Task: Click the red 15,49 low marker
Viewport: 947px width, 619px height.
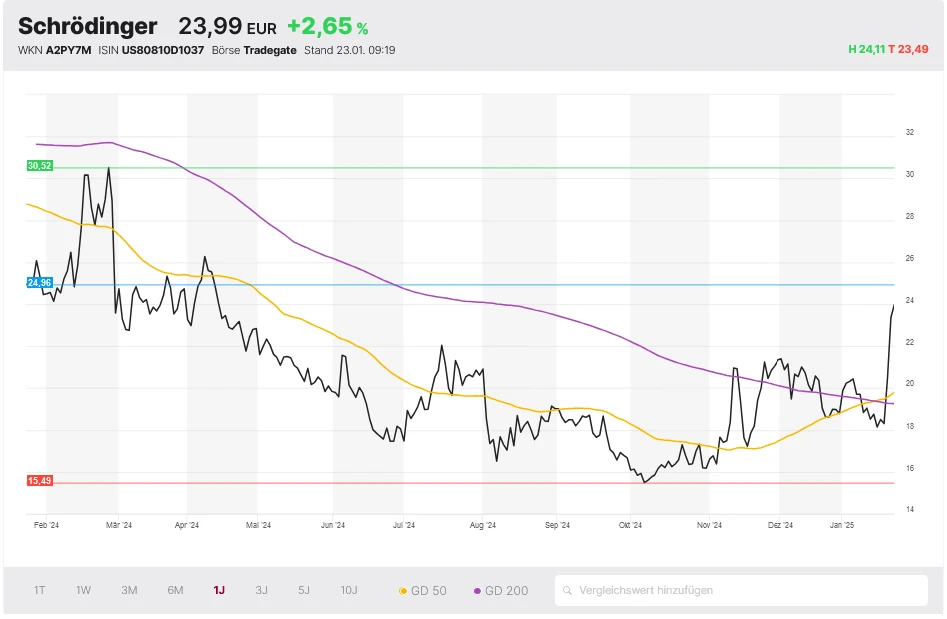Action: [40, 481]
